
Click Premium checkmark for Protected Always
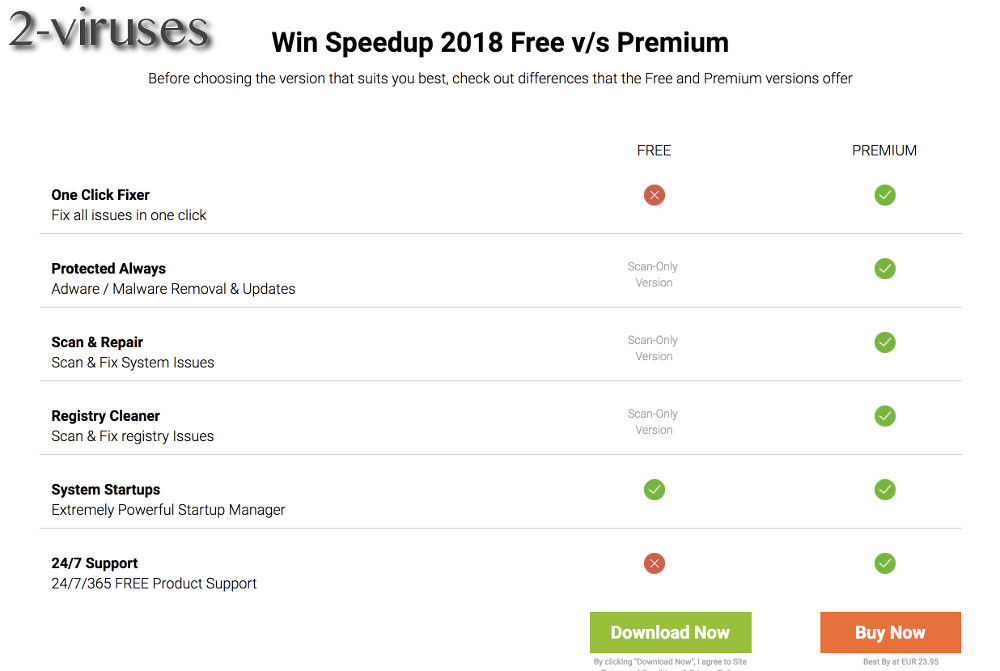pyautogui.click(x=885, y=269)
